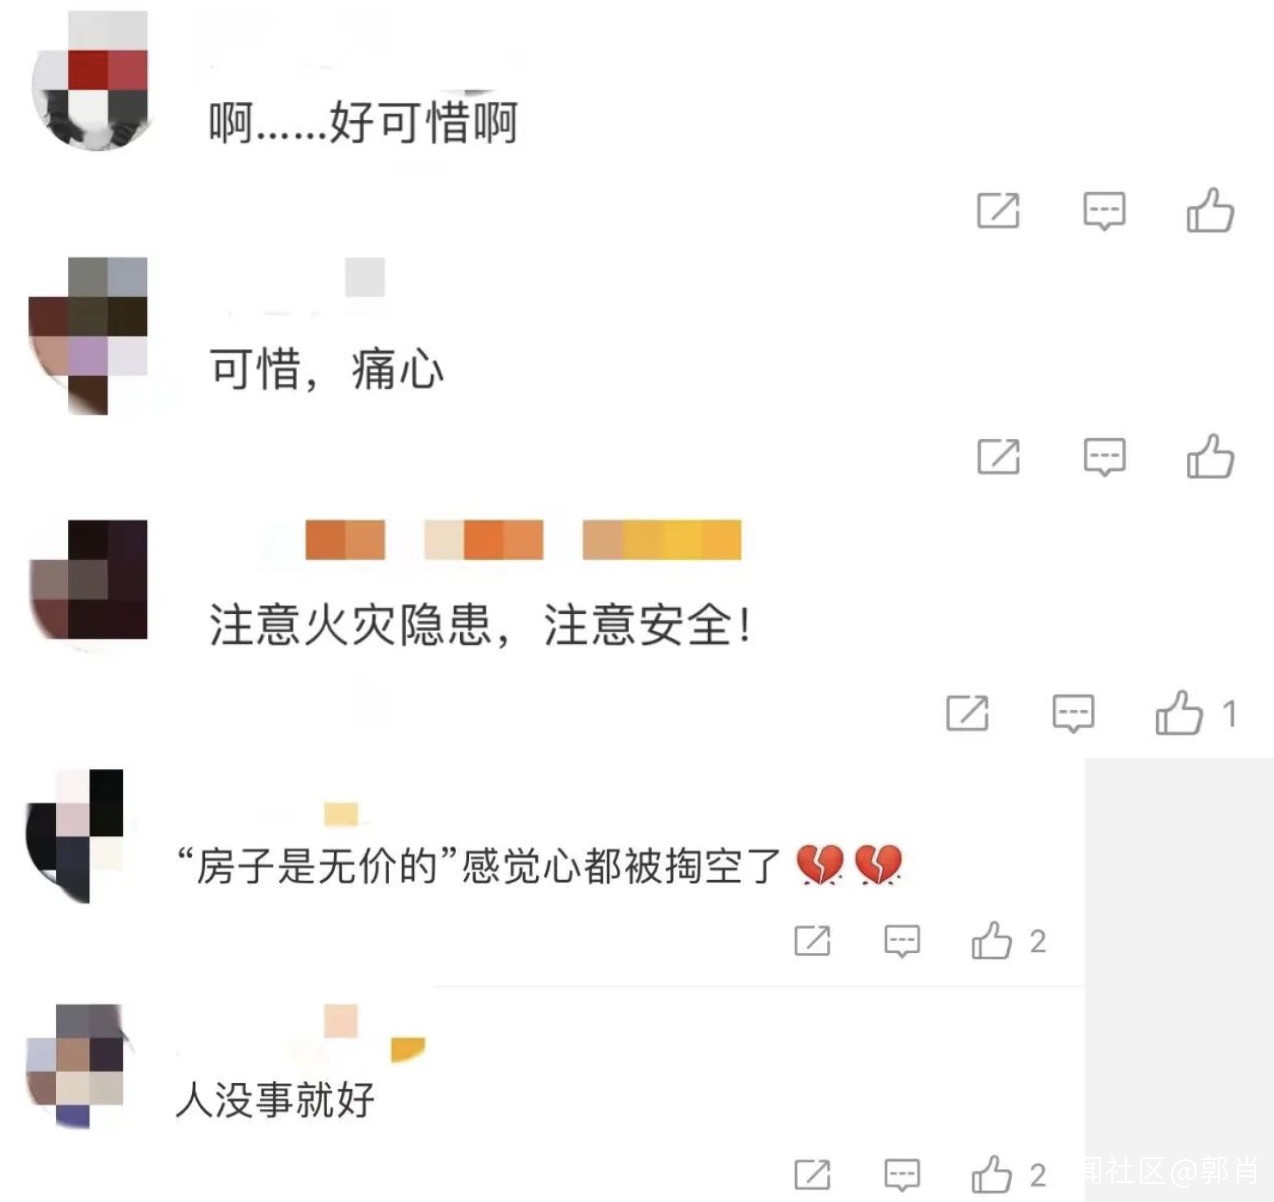Share the comment '人没事就好'
This screenshot has height=1202, width=1274.
(x=812, y=1174)
